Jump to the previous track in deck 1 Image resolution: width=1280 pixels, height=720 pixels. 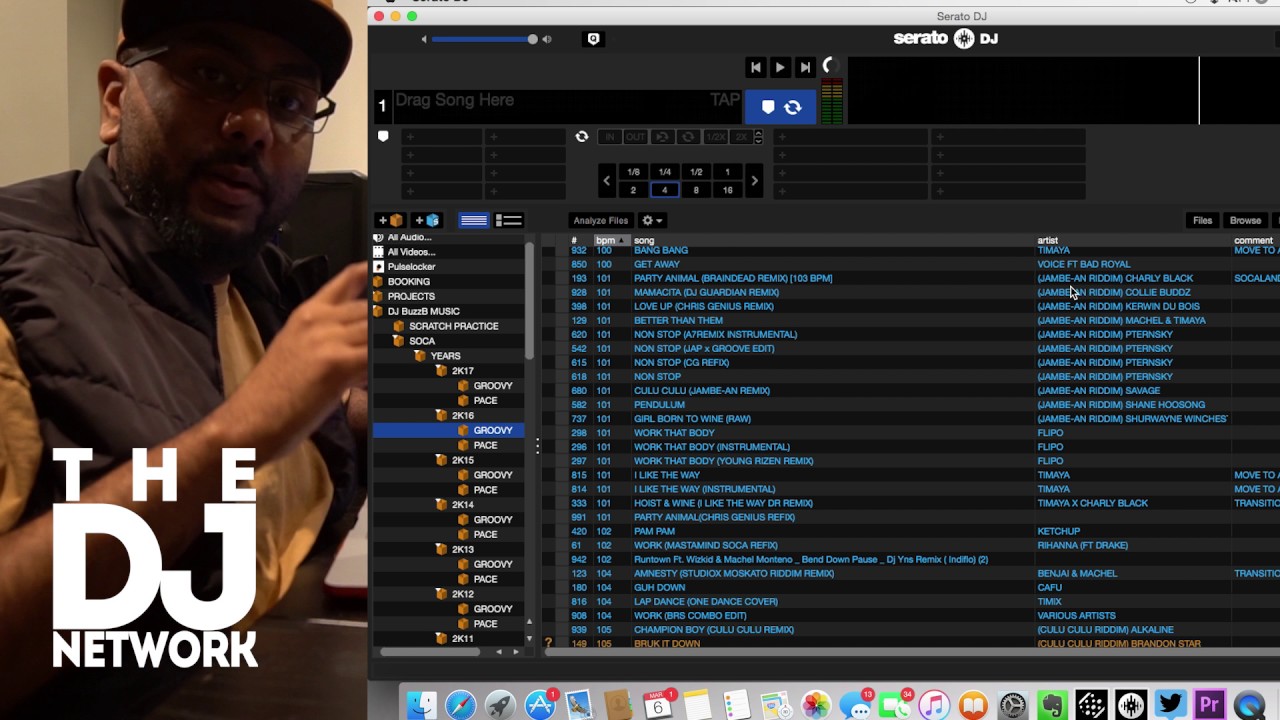[x=756, y=67]
